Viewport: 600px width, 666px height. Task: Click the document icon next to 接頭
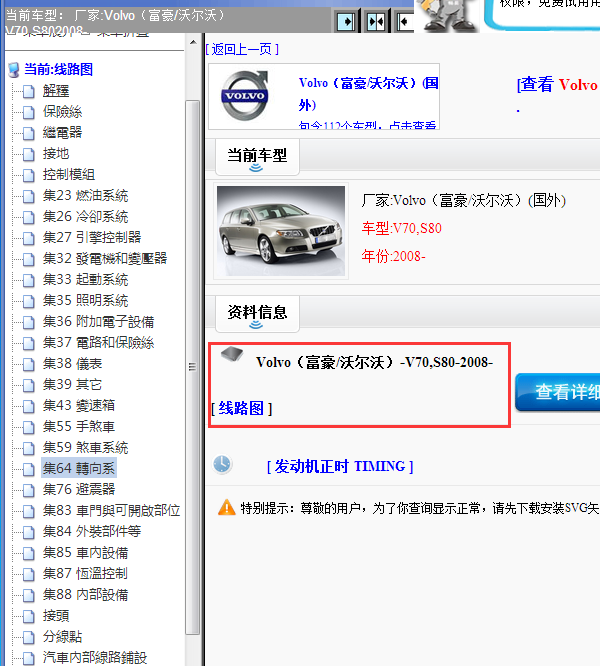tap(28, 616)
